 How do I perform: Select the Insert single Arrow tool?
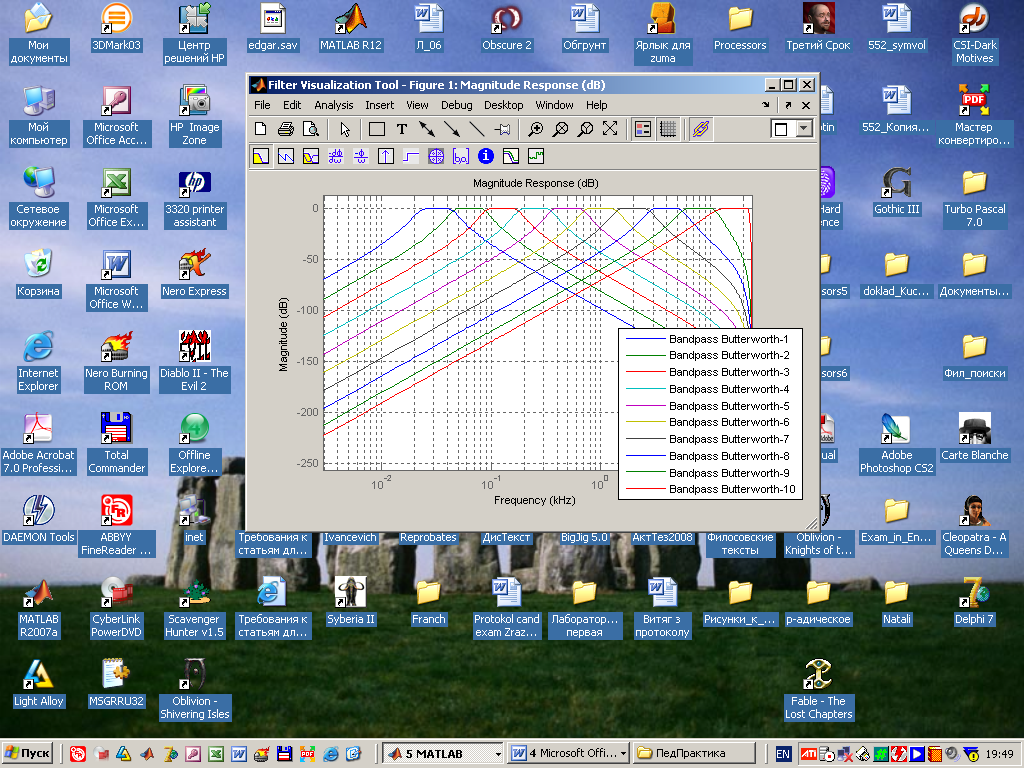pos(452,129)
